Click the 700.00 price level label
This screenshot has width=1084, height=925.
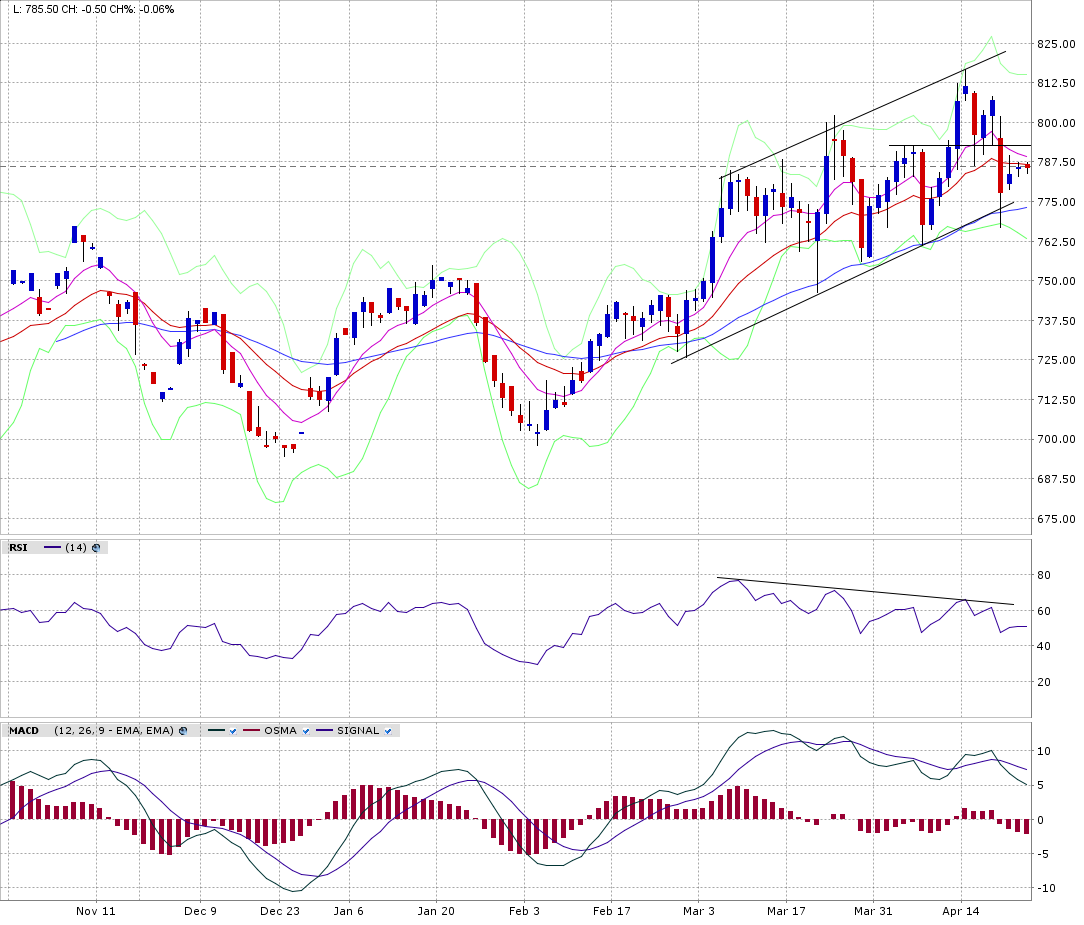(x=1054, y=439)
